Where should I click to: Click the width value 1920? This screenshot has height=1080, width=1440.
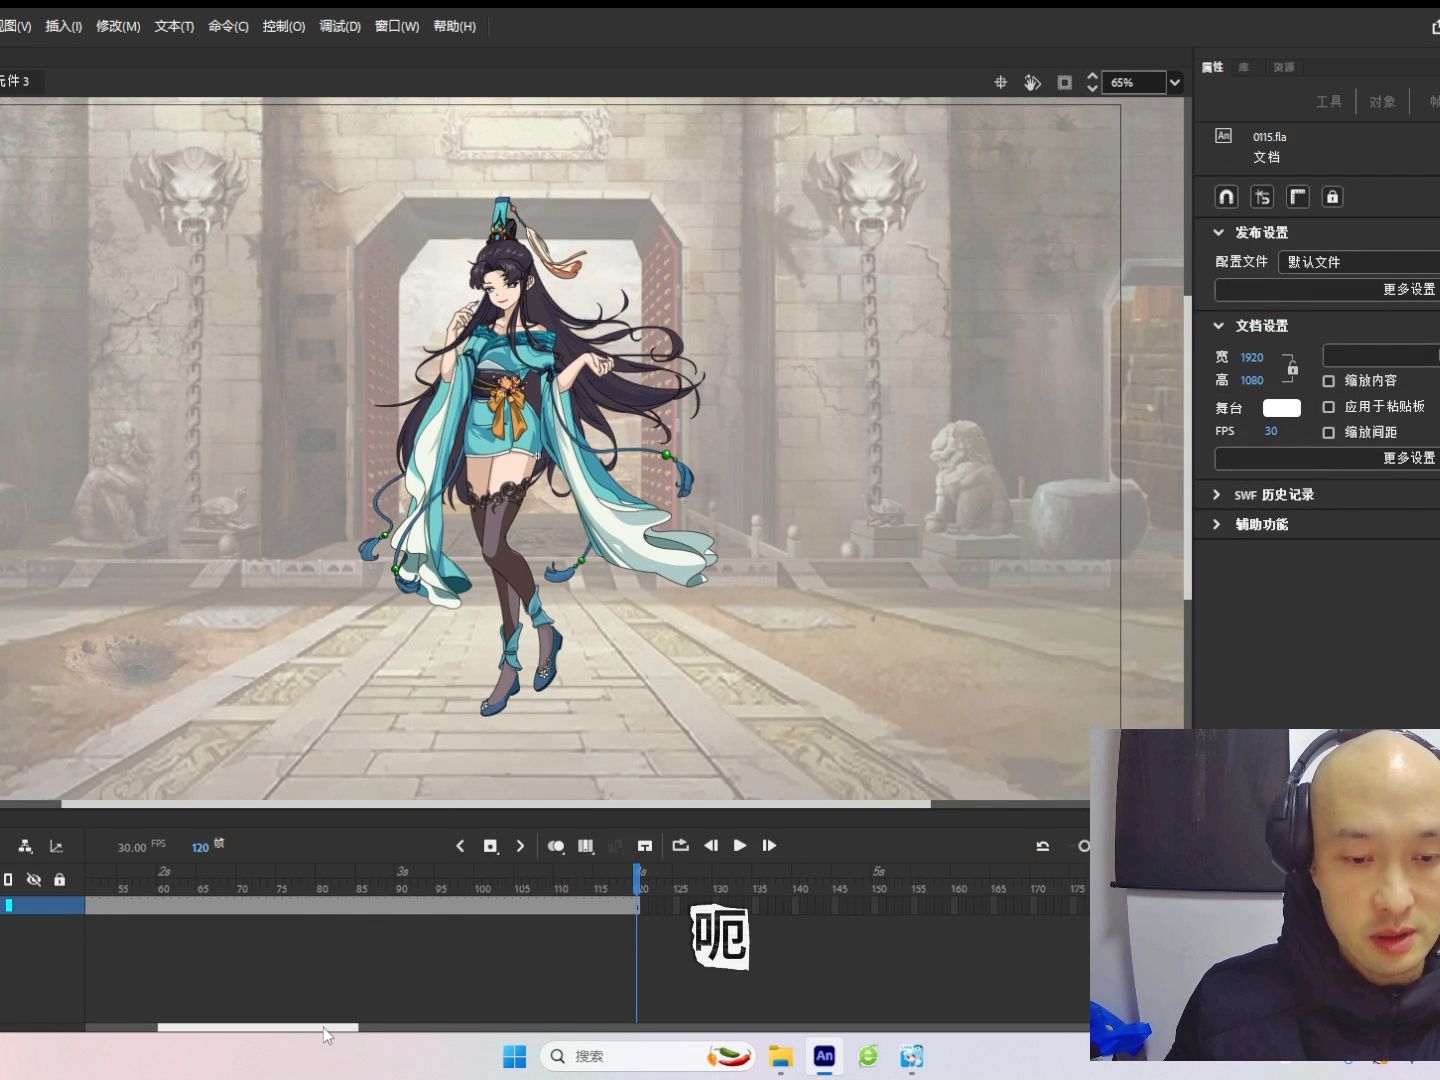tap(1252, 357)
